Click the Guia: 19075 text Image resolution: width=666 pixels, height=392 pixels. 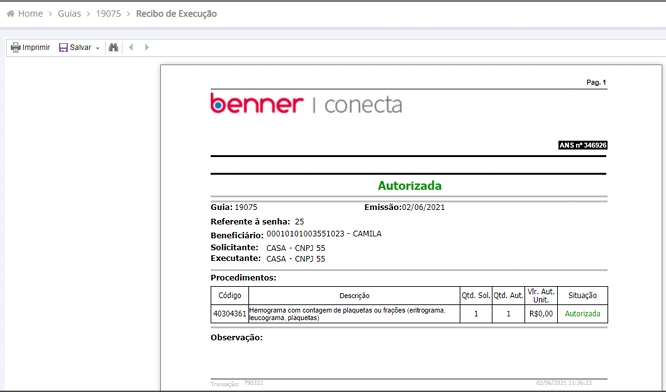tap(234, 207)
